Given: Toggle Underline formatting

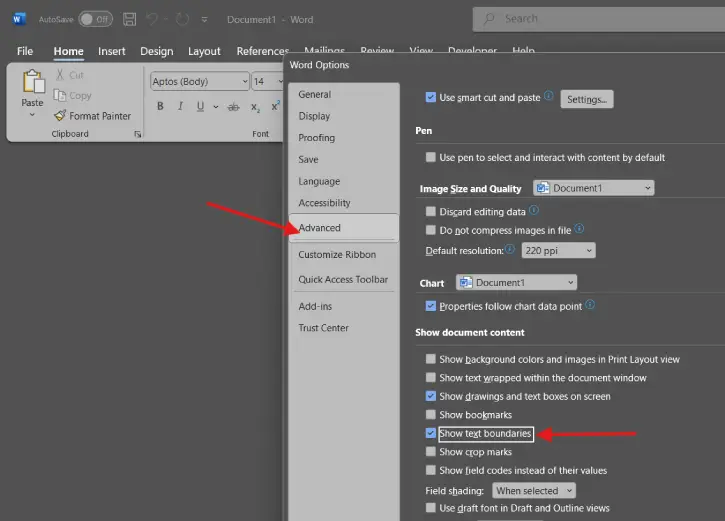Looking at the screenshot, I should pos(200,106).
